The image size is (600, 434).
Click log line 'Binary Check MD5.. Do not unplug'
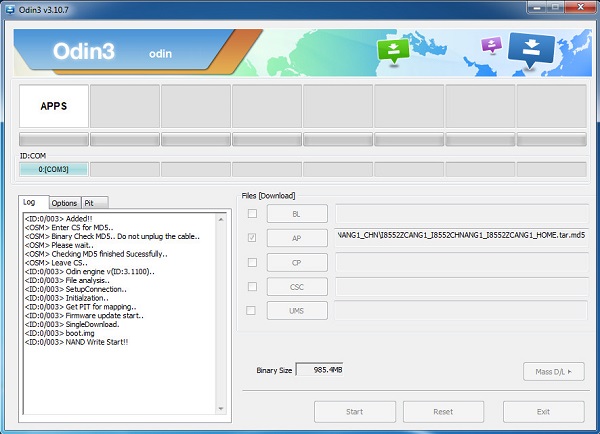click(x=112, y=237)
